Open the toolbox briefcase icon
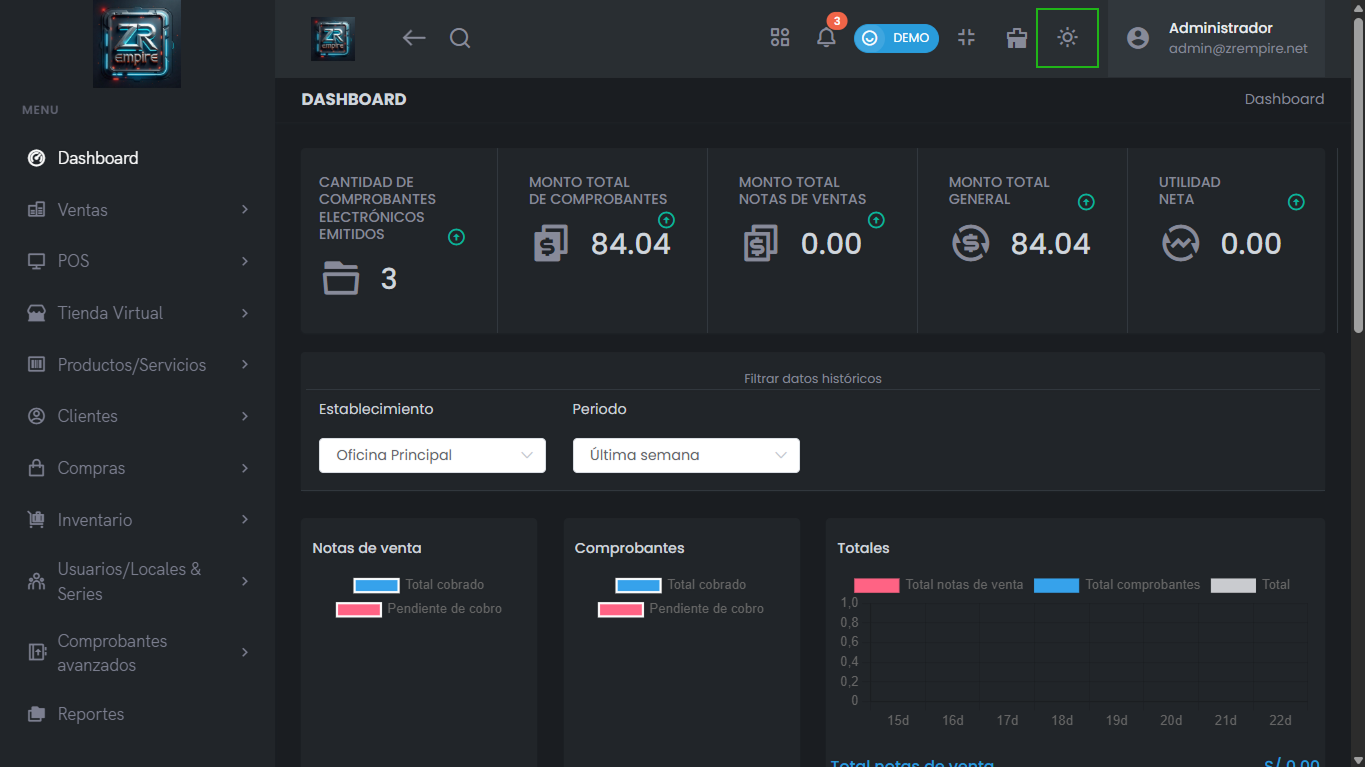 point(1017,38)
